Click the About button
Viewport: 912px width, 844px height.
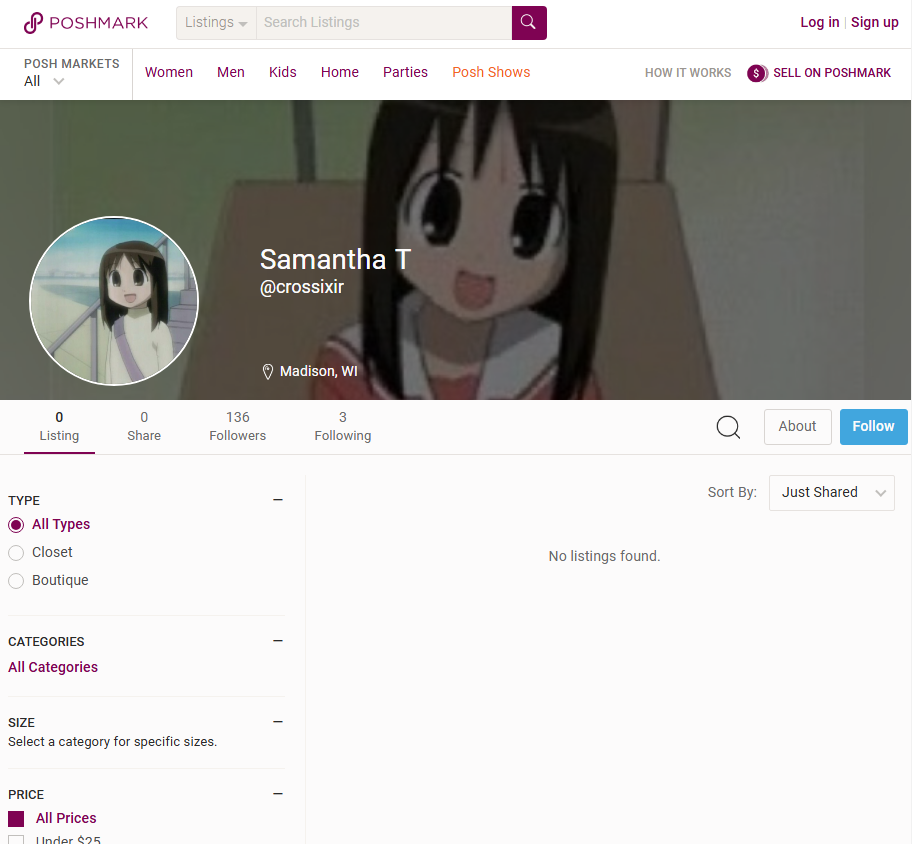coord(797,427)
